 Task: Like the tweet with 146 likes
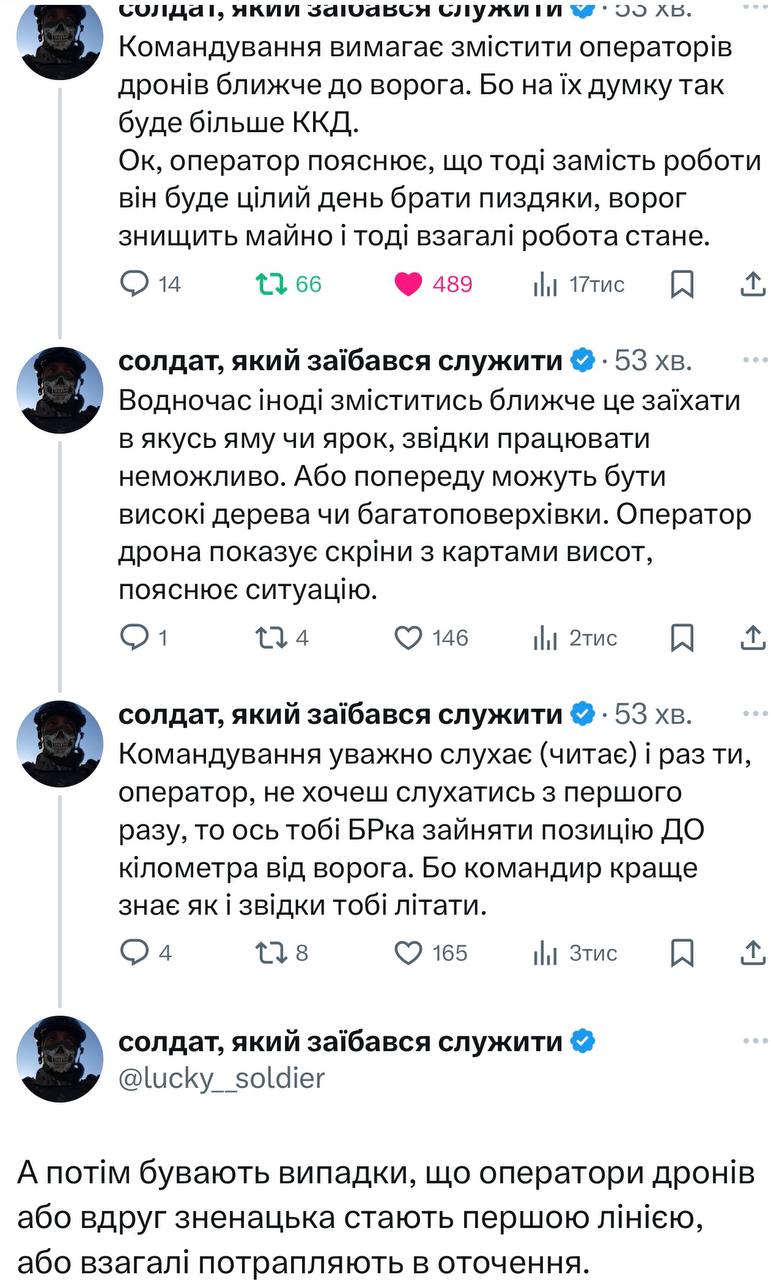coord(408,638)
